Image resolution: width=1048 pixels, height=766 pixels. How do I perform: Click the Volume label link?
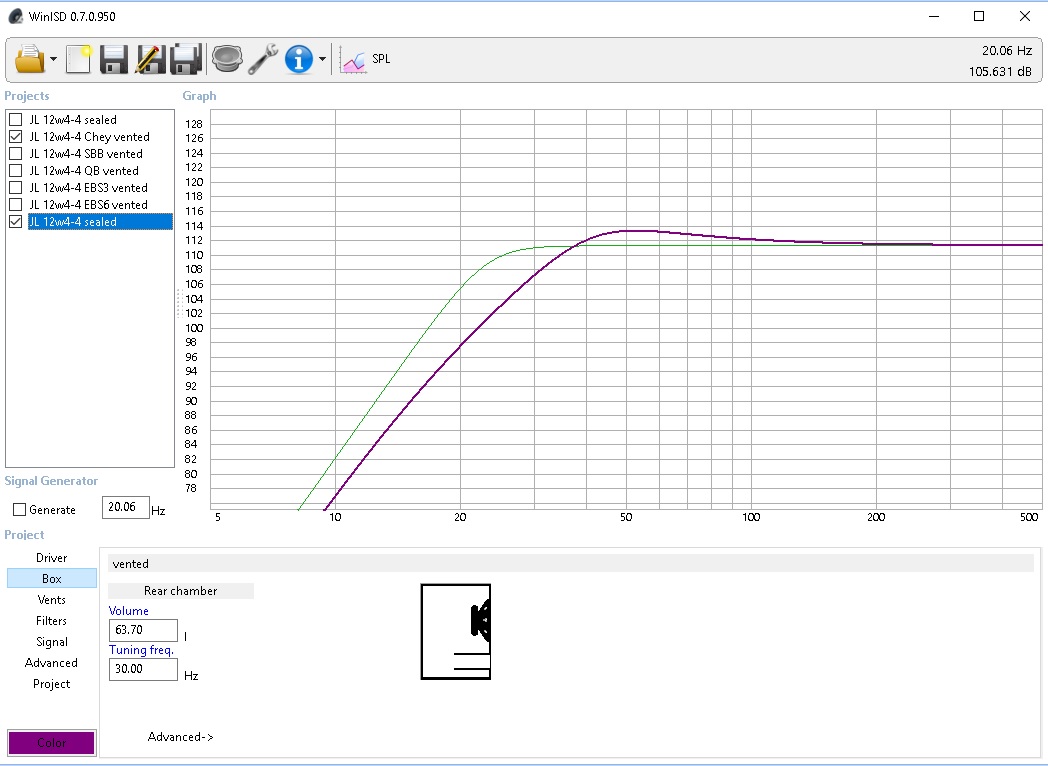(128, 611)
